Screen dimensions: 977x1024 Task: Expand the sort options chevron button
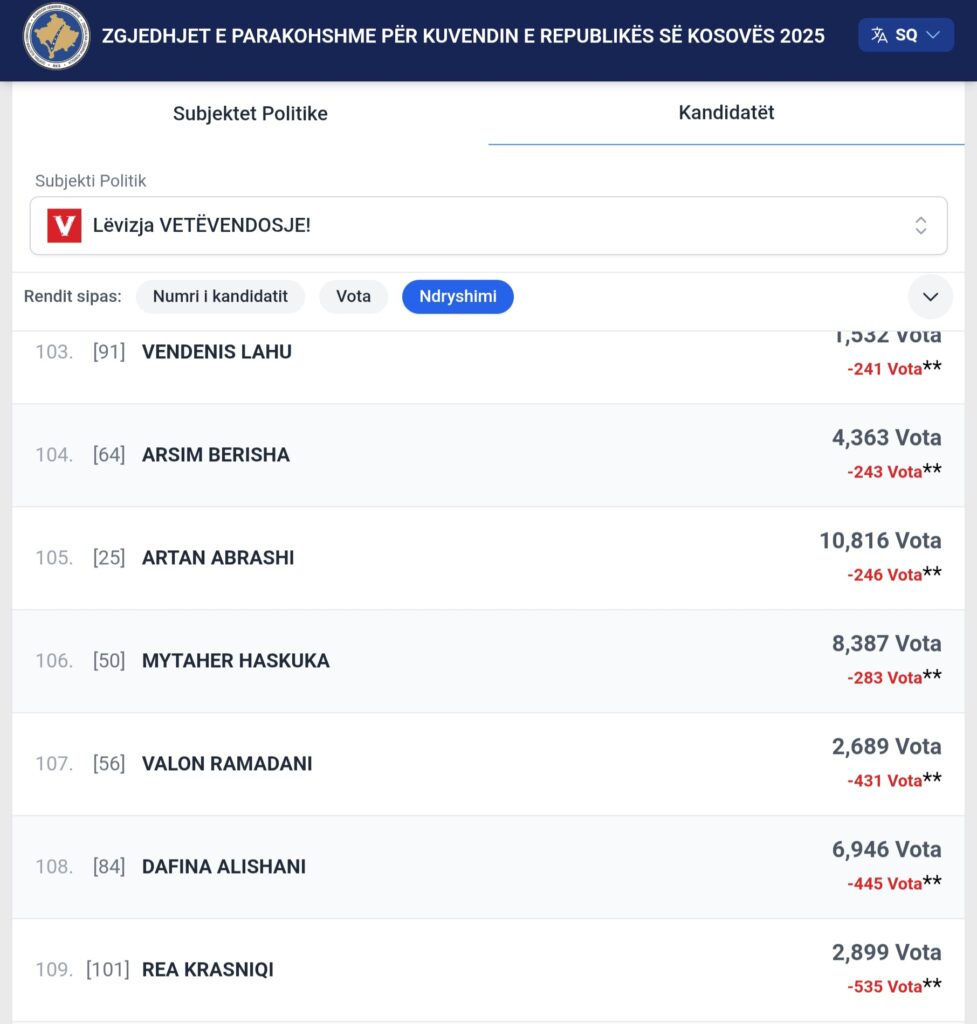[x=930, y=297]
